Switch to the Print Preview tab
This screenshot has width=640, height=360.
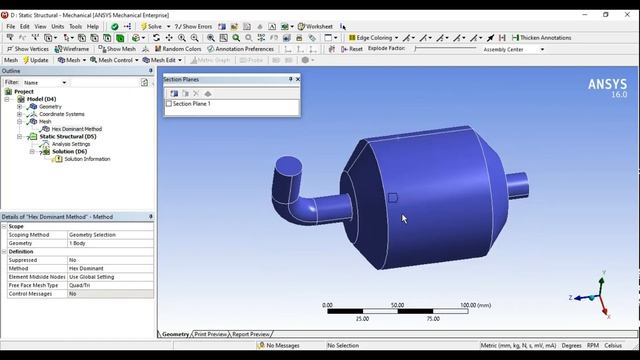(211, 334)
